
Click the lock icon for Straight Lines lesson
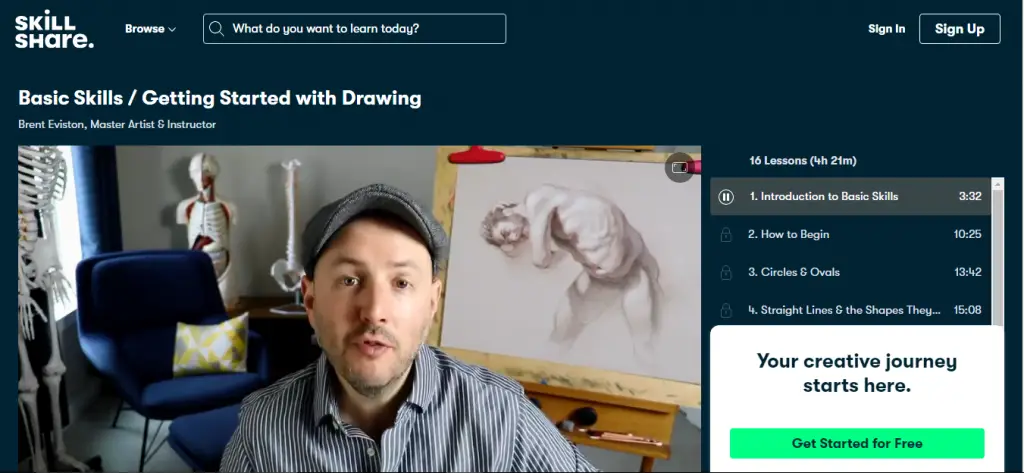tap(727, 310)
